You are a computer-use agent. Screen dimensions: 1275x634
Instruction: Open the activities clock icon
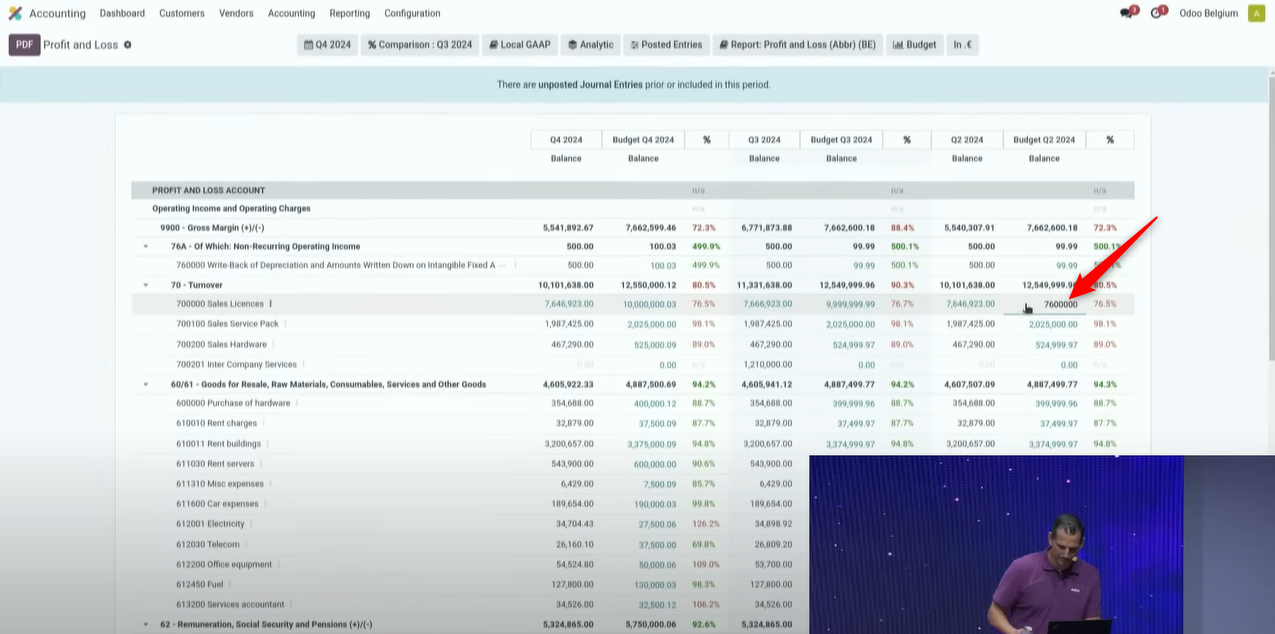[1157, 13]
